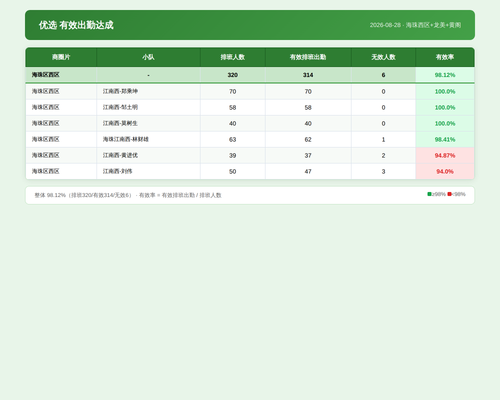This screenshot has width=500, height=400.
Task: Click 70 in the 有效排班出勤 column
Action: [308, 91]
